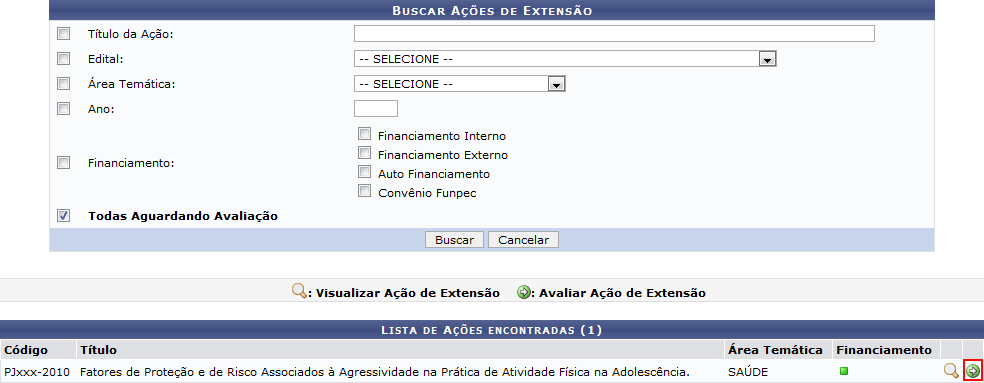Click the Código column header

[26, 350]
